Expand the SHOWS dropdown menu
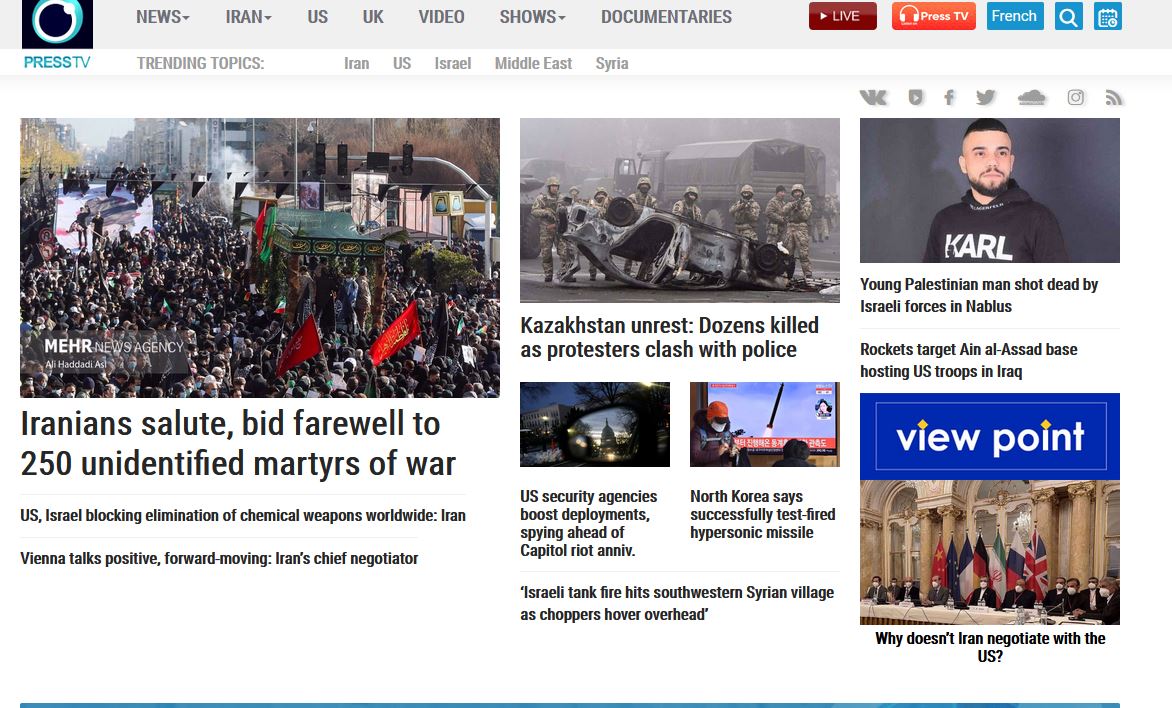The image size is (1172, 708). tap(533, 16)
